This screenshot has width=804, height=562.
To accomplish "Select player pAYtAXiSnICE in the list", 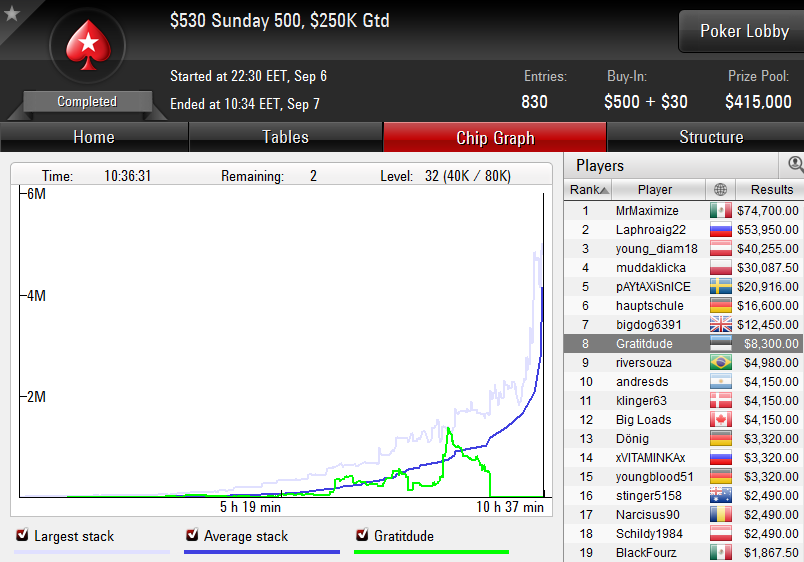I will coord(653,287).
